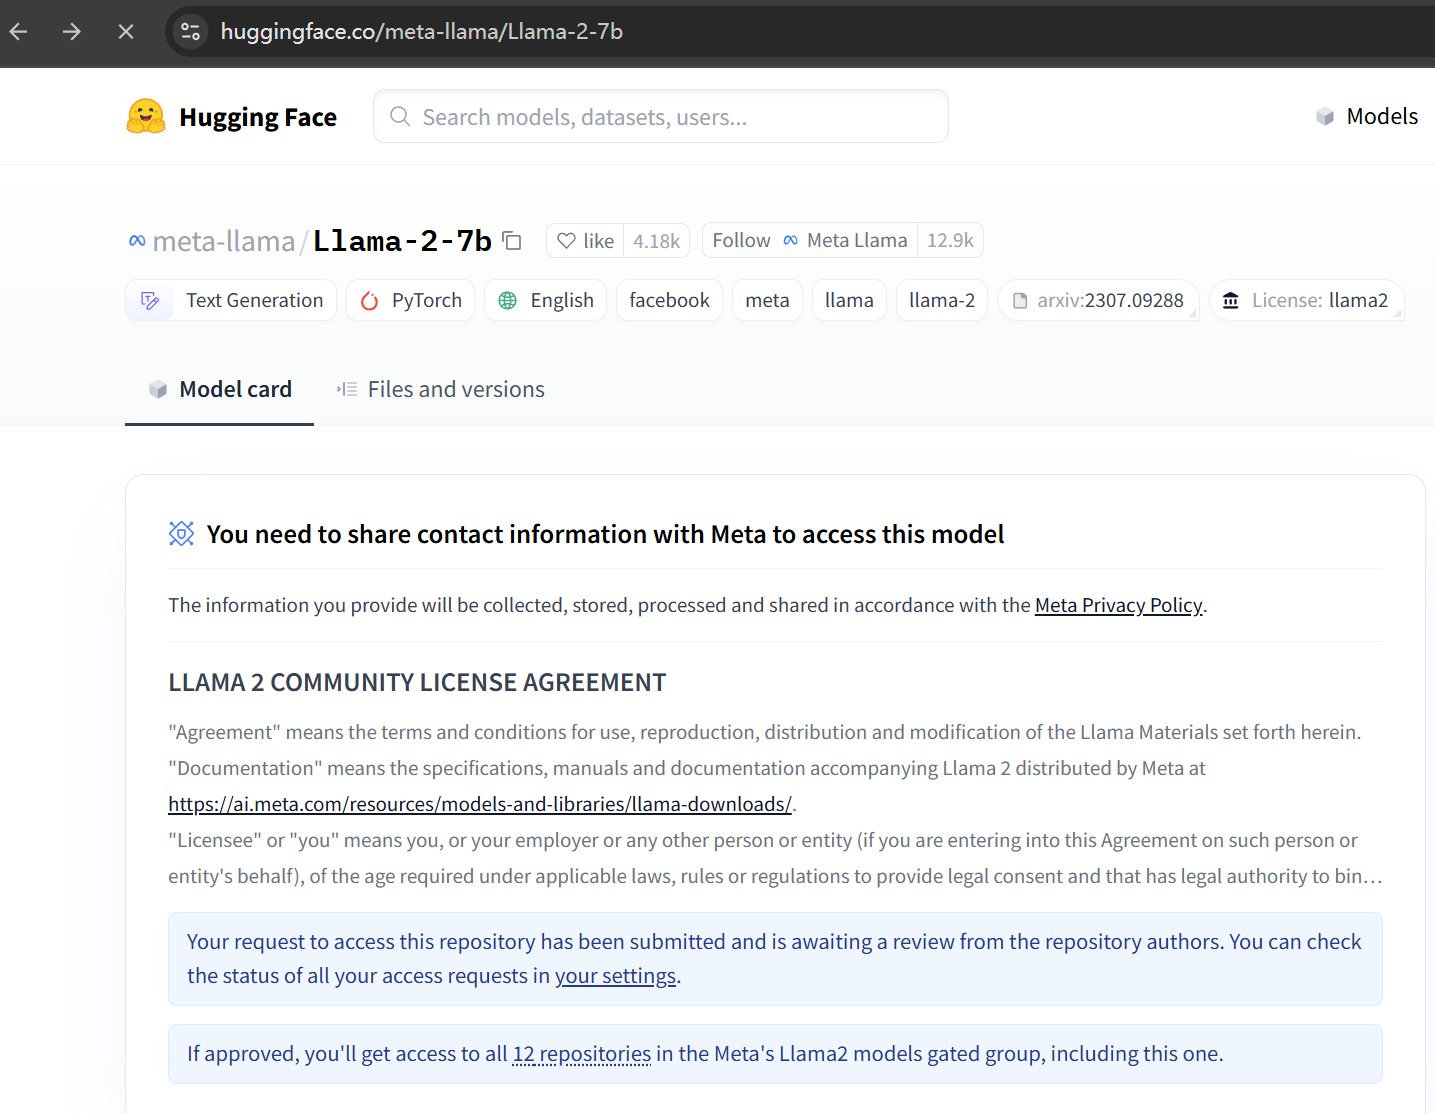Copy model name with the copy icon
The height and width of the screenshot is (1114, 1435).
pyautogui.click(x=512, y=241)
